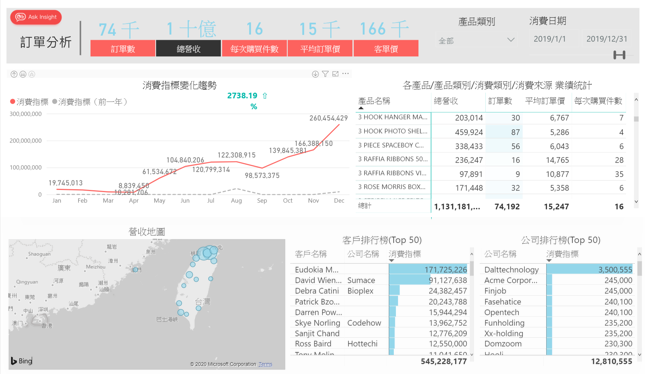Click the start date field 2019/1/1
Screen dimensions: 645x374
(x=550, y=39)
